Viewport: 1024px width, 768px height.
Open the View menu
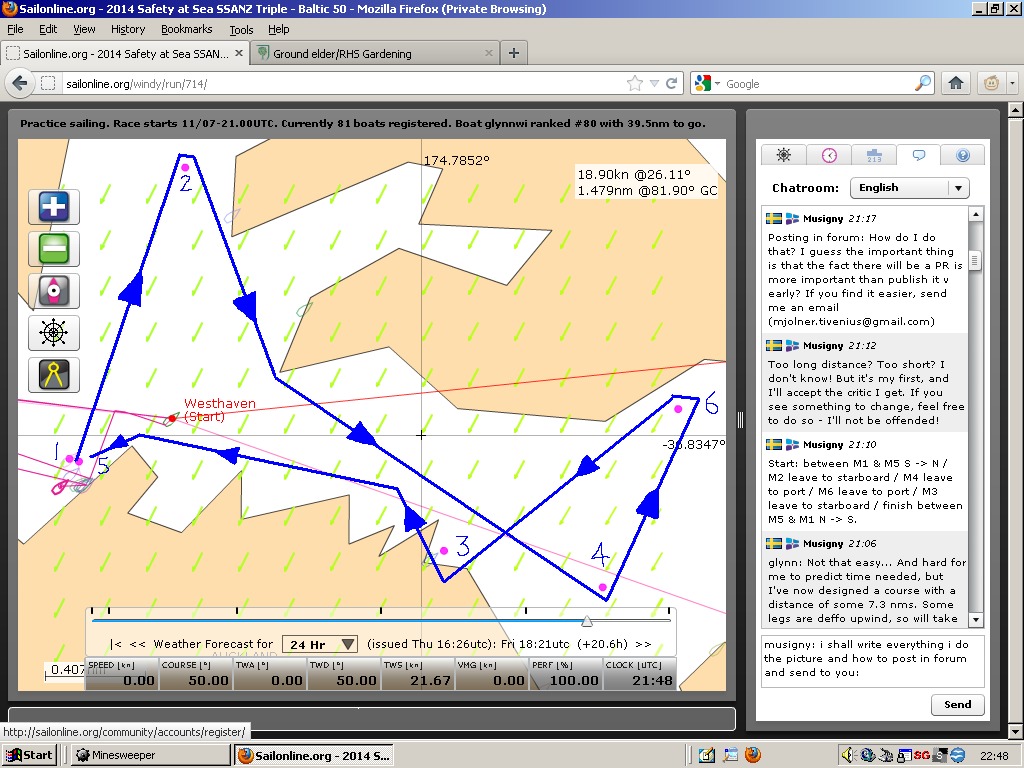point(84,29)
